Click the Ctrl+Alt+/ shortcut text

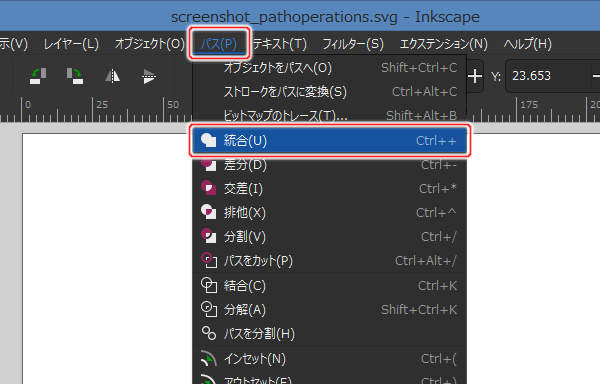coord(426,261)
